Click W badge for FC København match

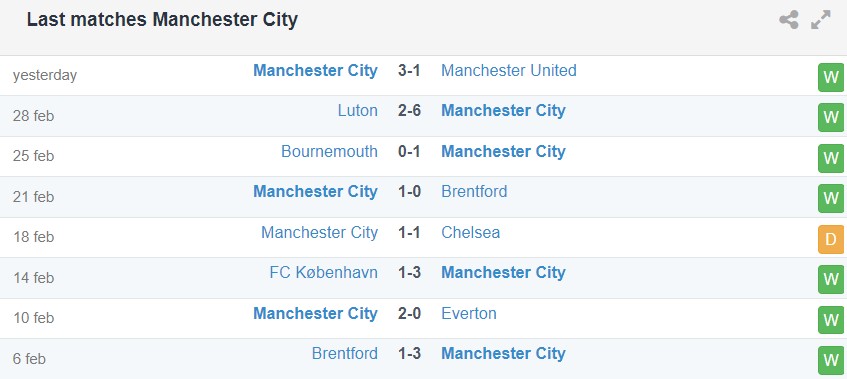coord(830,280)
